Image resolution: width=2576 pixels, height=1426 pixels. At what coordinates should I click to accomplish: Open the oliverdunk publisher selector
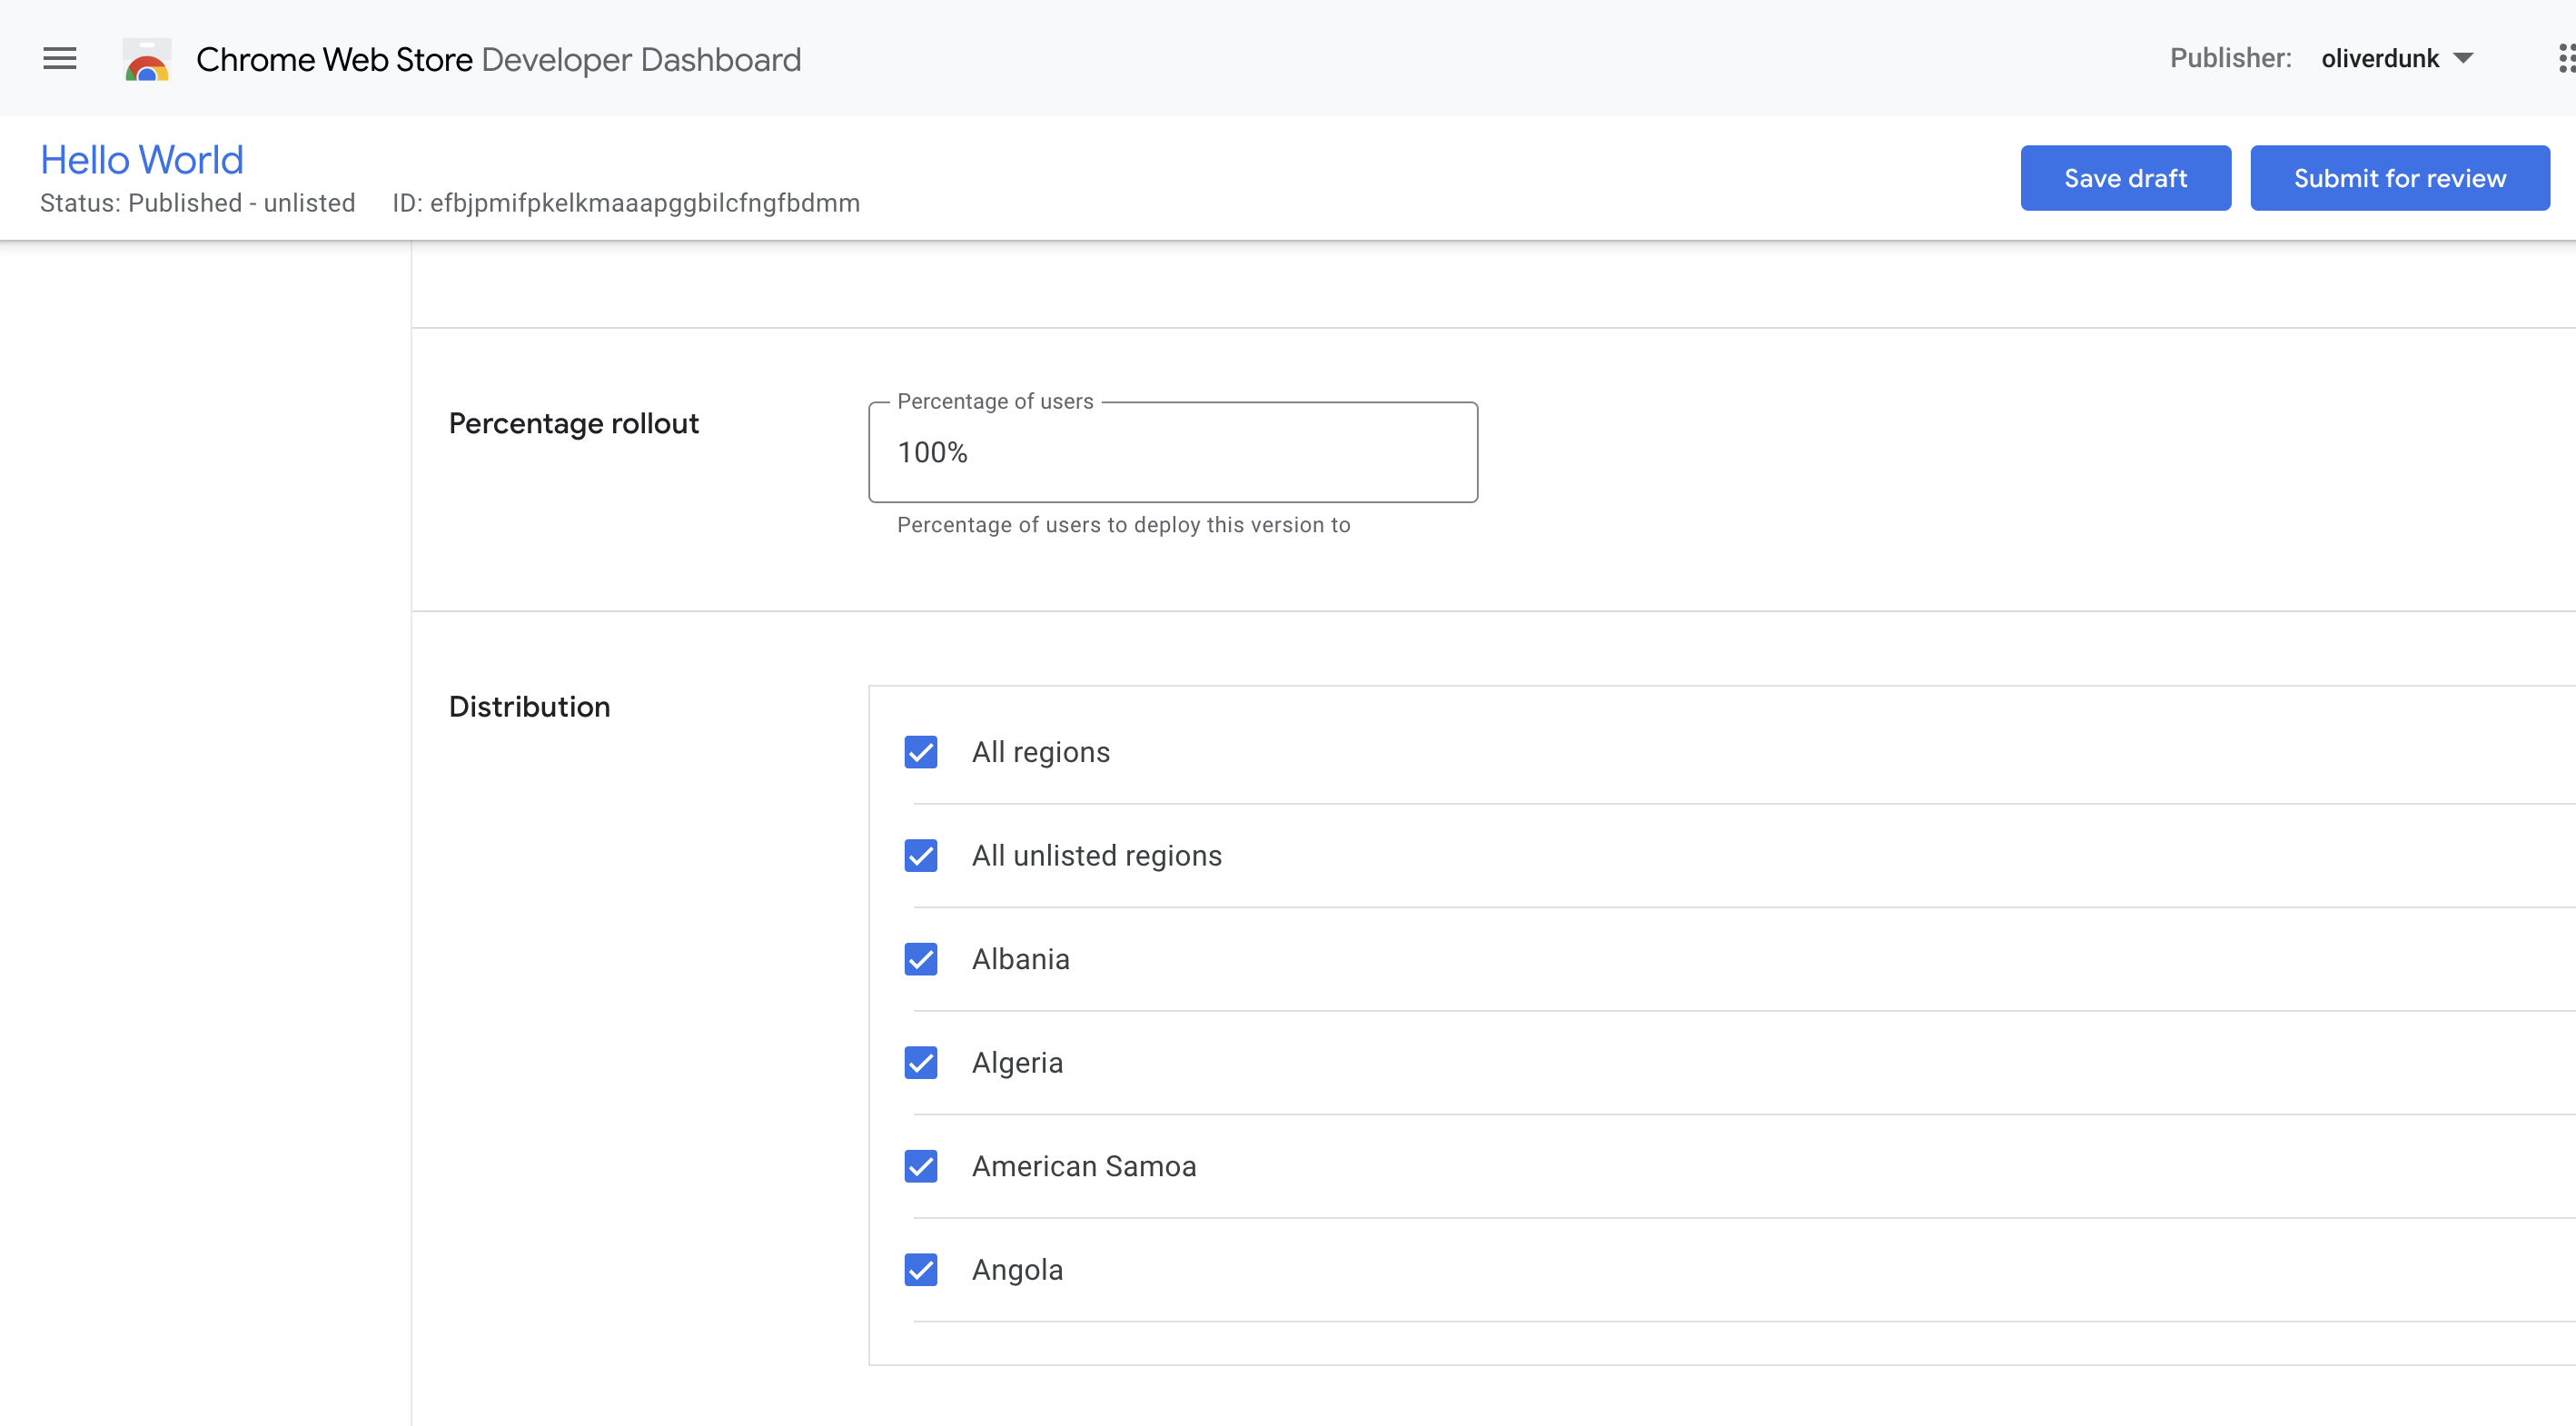pos(2379,58)
